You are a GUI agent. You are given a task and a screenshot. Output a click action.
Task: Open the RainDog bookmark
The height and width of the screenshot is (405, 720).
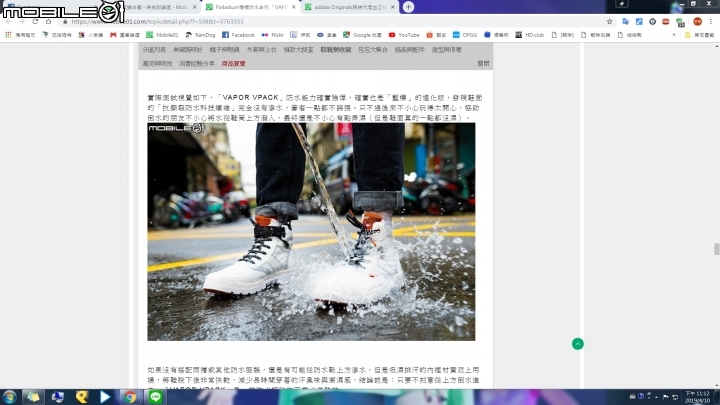[200, 35]
